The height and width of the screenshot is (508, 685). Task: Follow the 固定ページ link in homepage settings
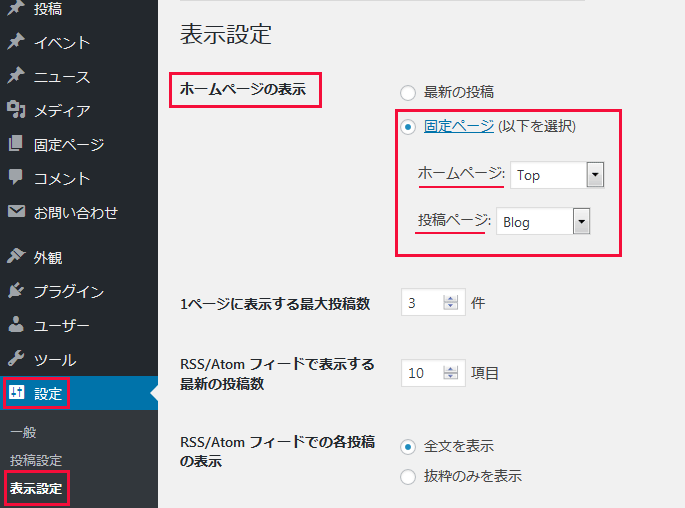click(458, 126)
